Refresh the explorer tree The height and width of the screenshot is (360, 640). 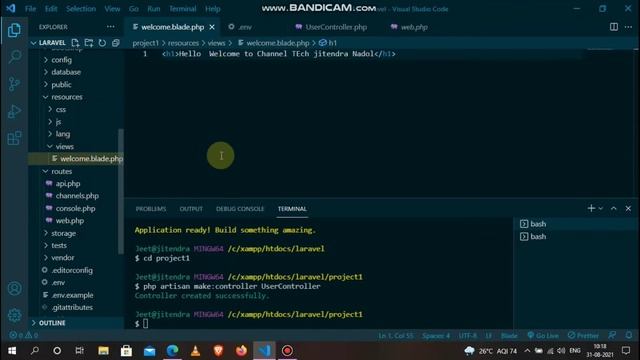102,43
